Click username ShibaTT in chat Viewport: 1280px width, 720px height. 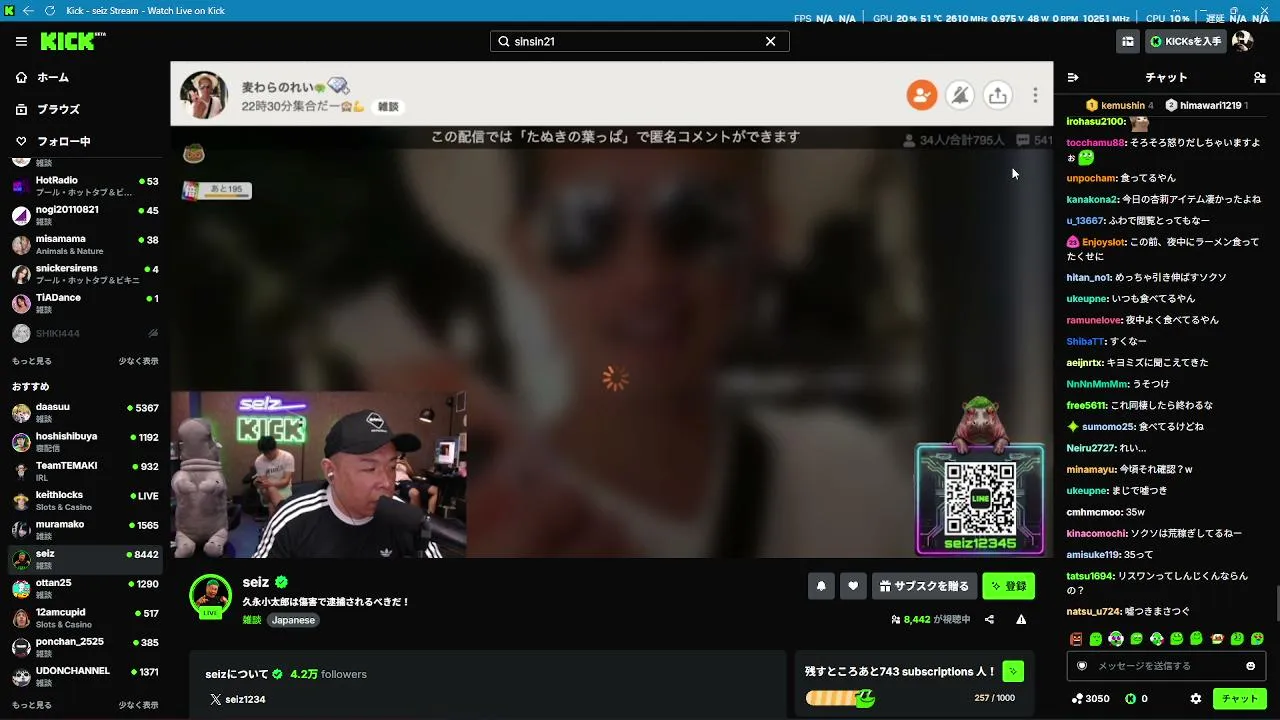point(1085,341)
